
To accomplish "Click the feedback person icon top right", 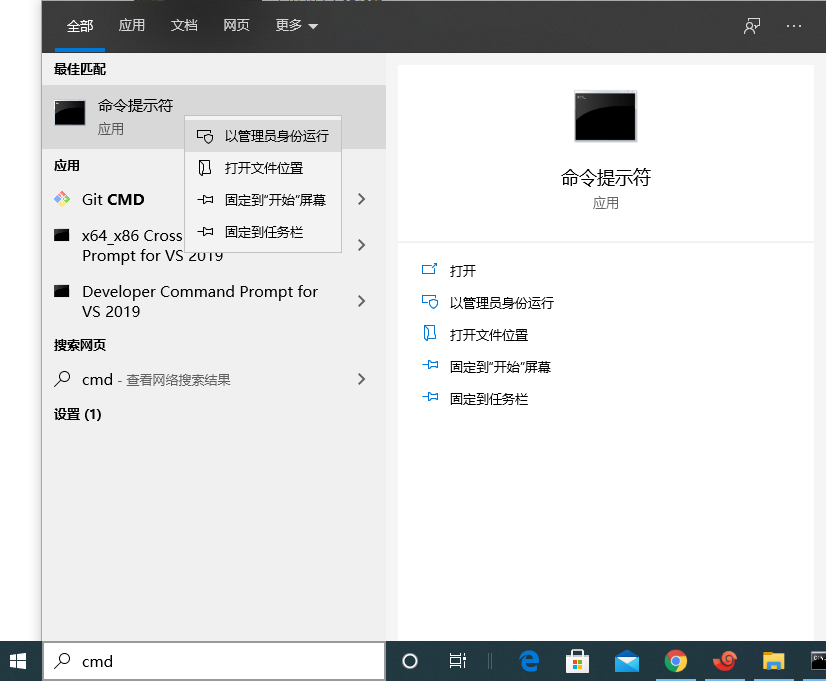I will [x=751, y=26].
